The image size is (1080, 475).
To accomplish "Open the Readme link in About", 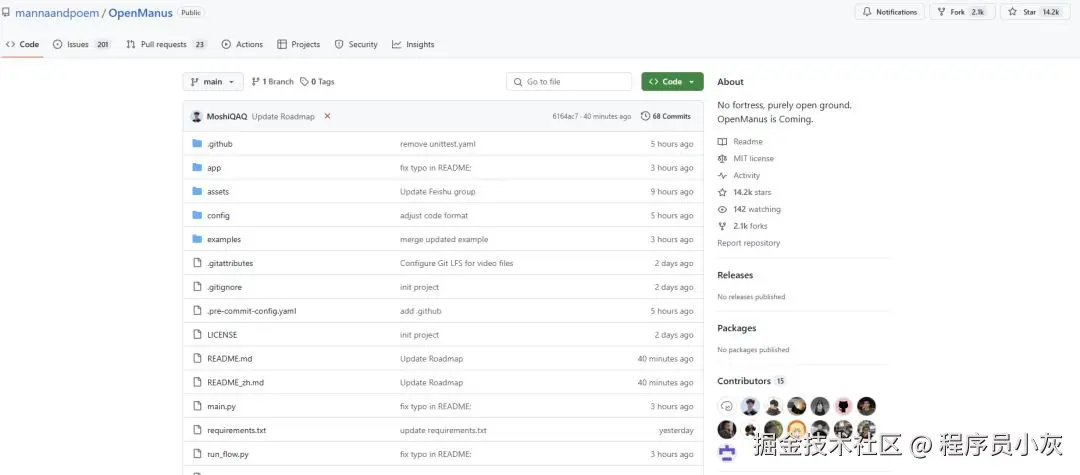I will [740, 141].
